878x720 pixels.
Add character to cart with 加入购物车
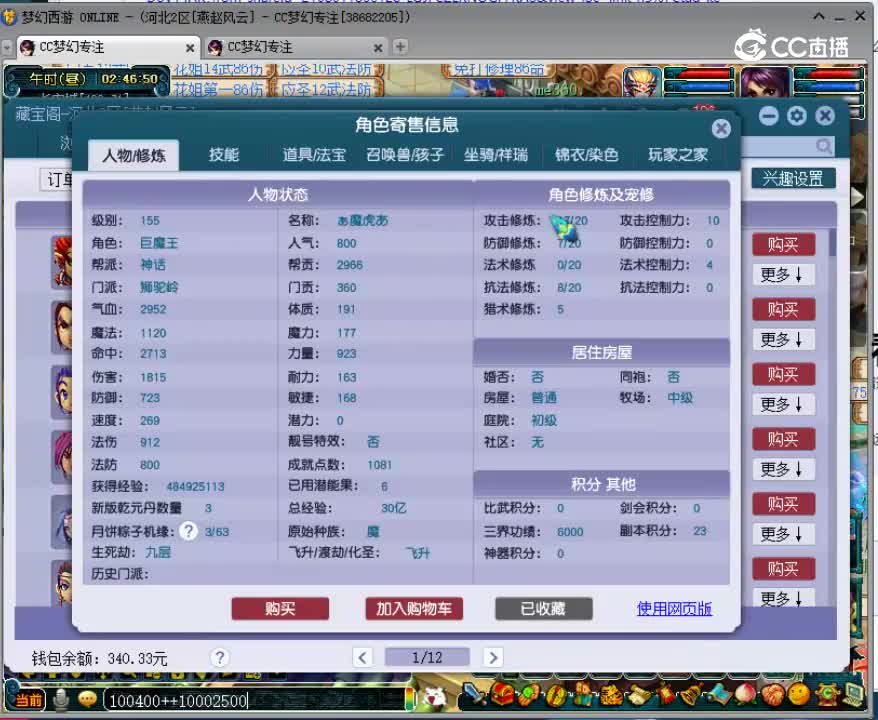point(414,609)
